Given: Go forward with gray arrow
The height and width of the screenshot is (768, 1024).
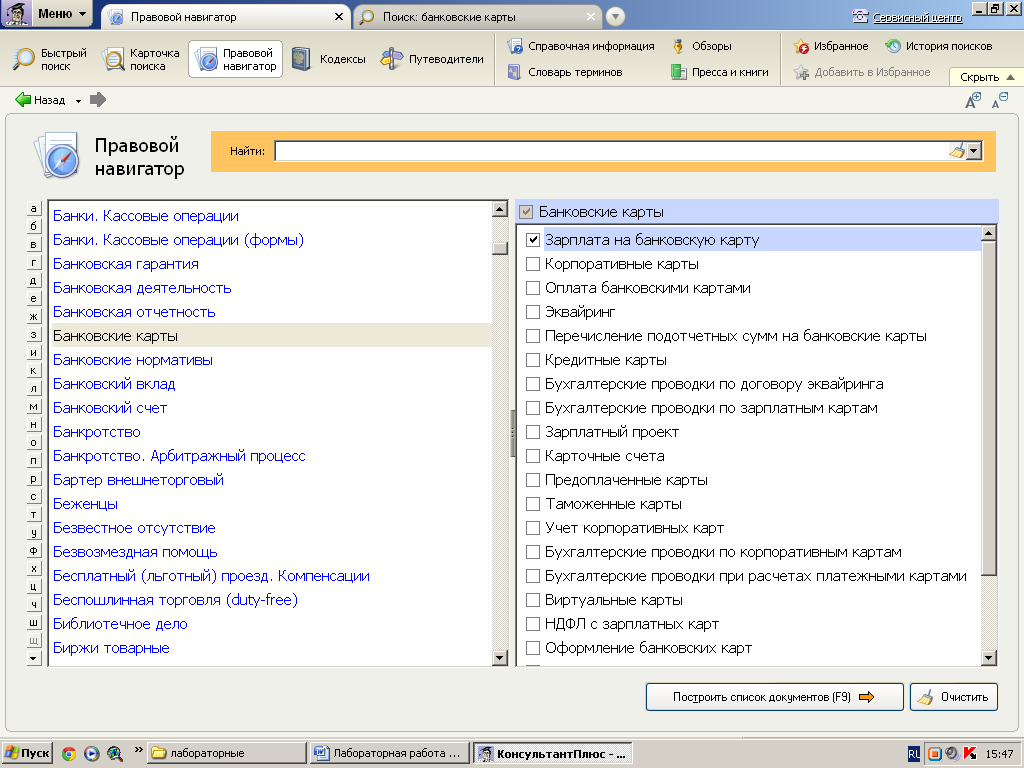Looking at the screenshot, I should click(98, 100).
